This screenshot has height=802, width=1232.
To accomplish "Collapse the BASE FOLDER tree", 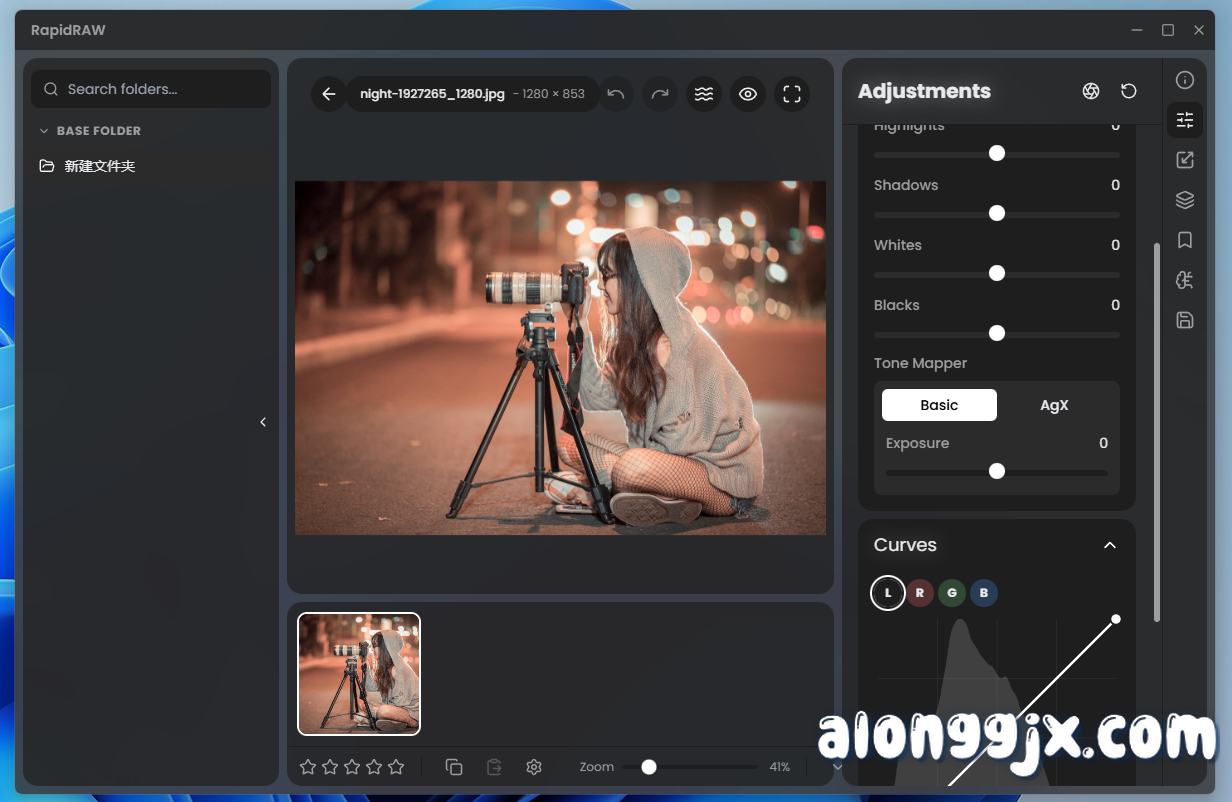I will (x=44, y=131).
